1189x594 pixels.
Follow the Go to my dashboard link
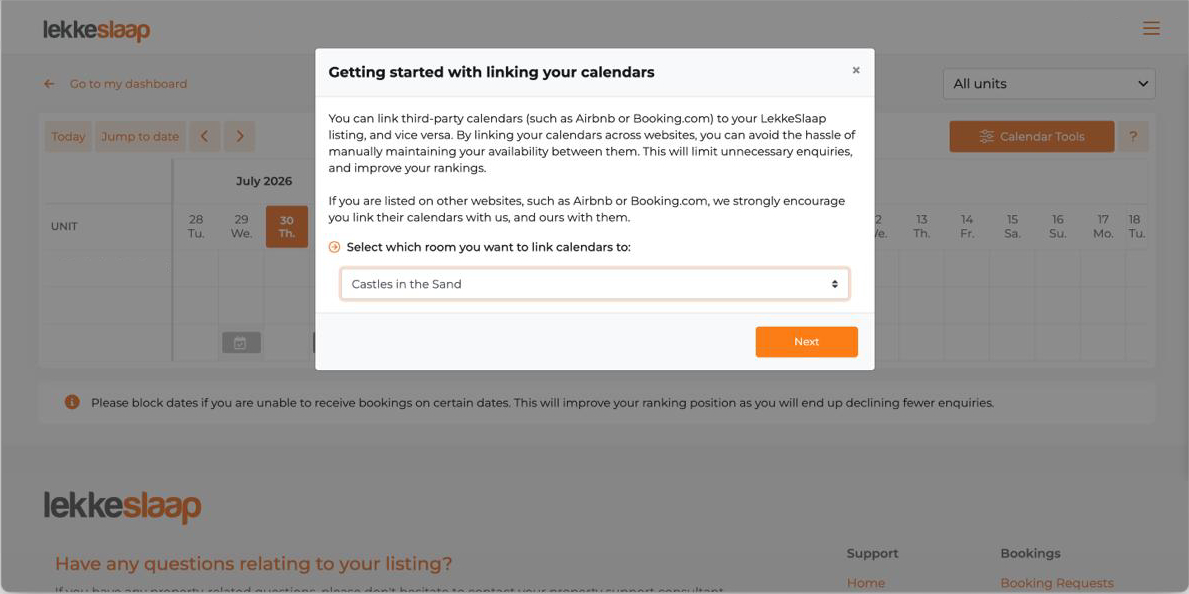128,84
